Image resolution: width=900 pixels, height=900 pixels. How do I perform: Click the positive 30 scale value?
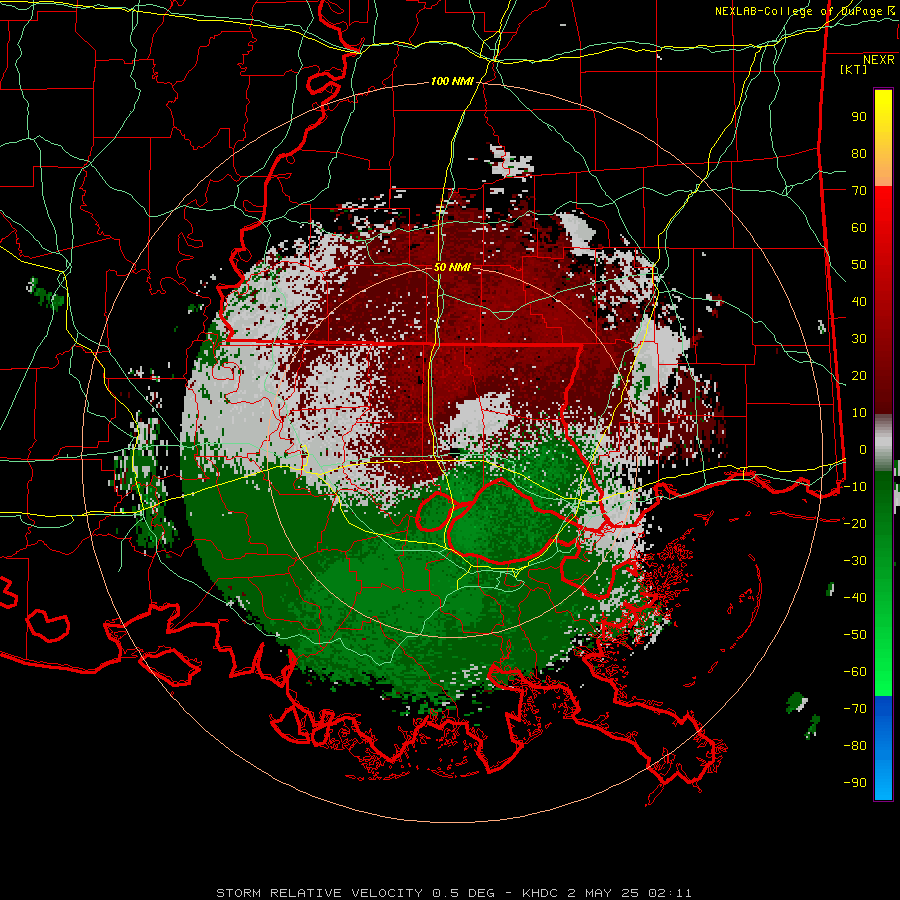[x=859, y=339]
